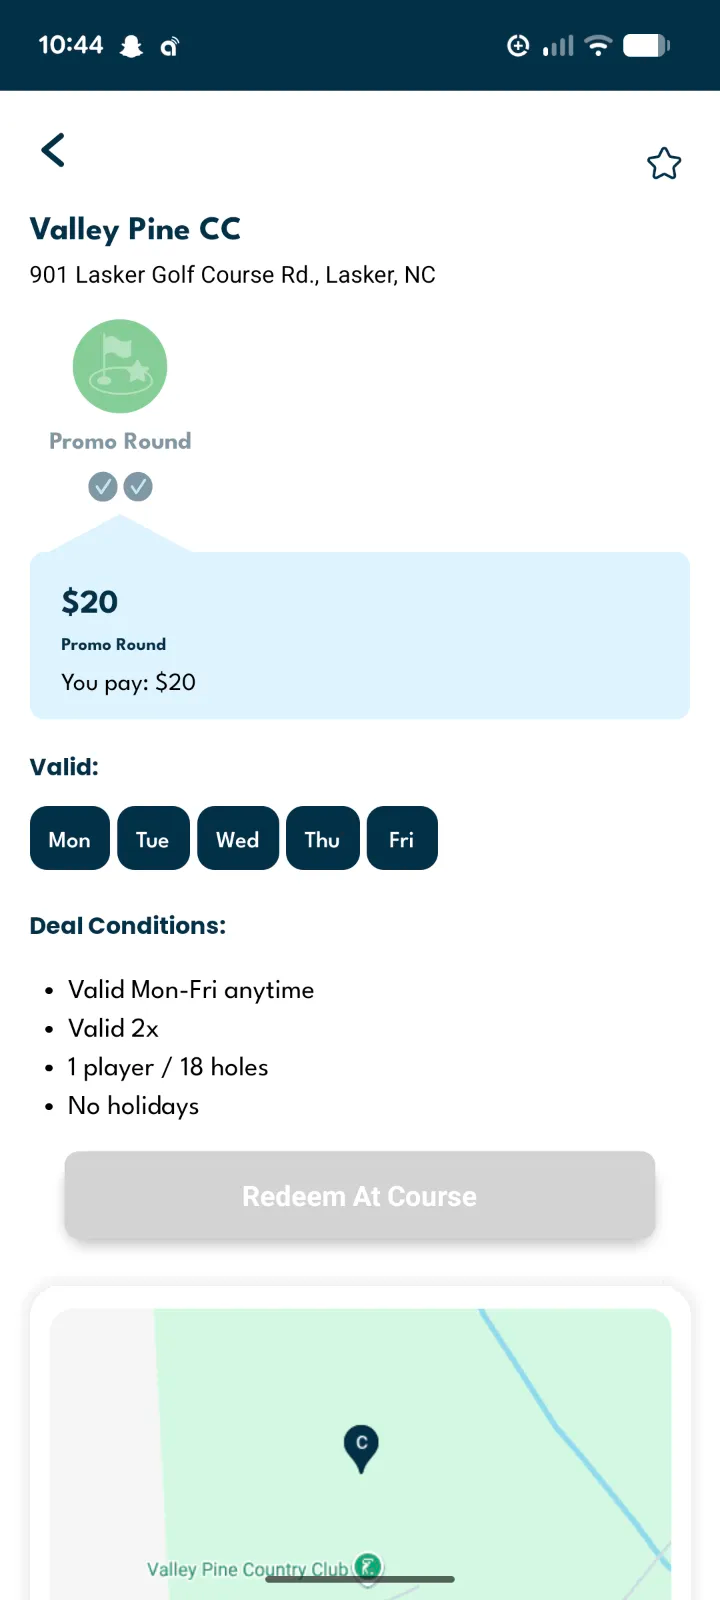Tap the Promo Round label
Viewport: 720px width, 1600px height.
[x=120, y=441]
